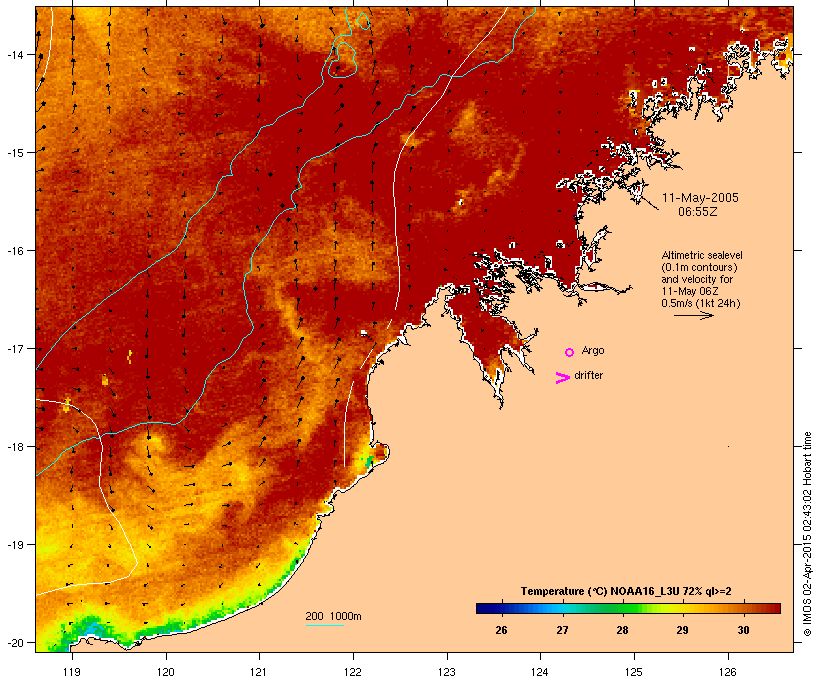
Task: Pick the dark red 30°C end of colorbar
Action: pyautogui.click(x=771, y=608)
